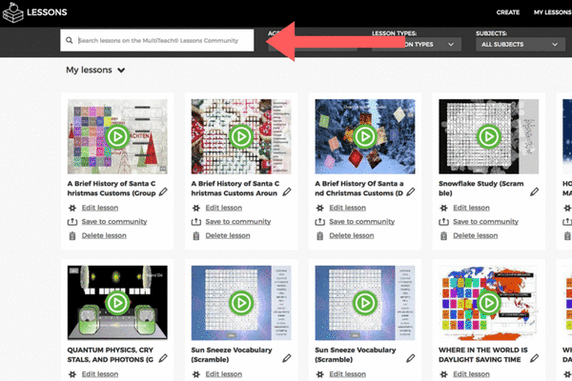Screen dimensions: 572x381
Task: Click Delete lesson under Snowflake Study
Action: 476,236
